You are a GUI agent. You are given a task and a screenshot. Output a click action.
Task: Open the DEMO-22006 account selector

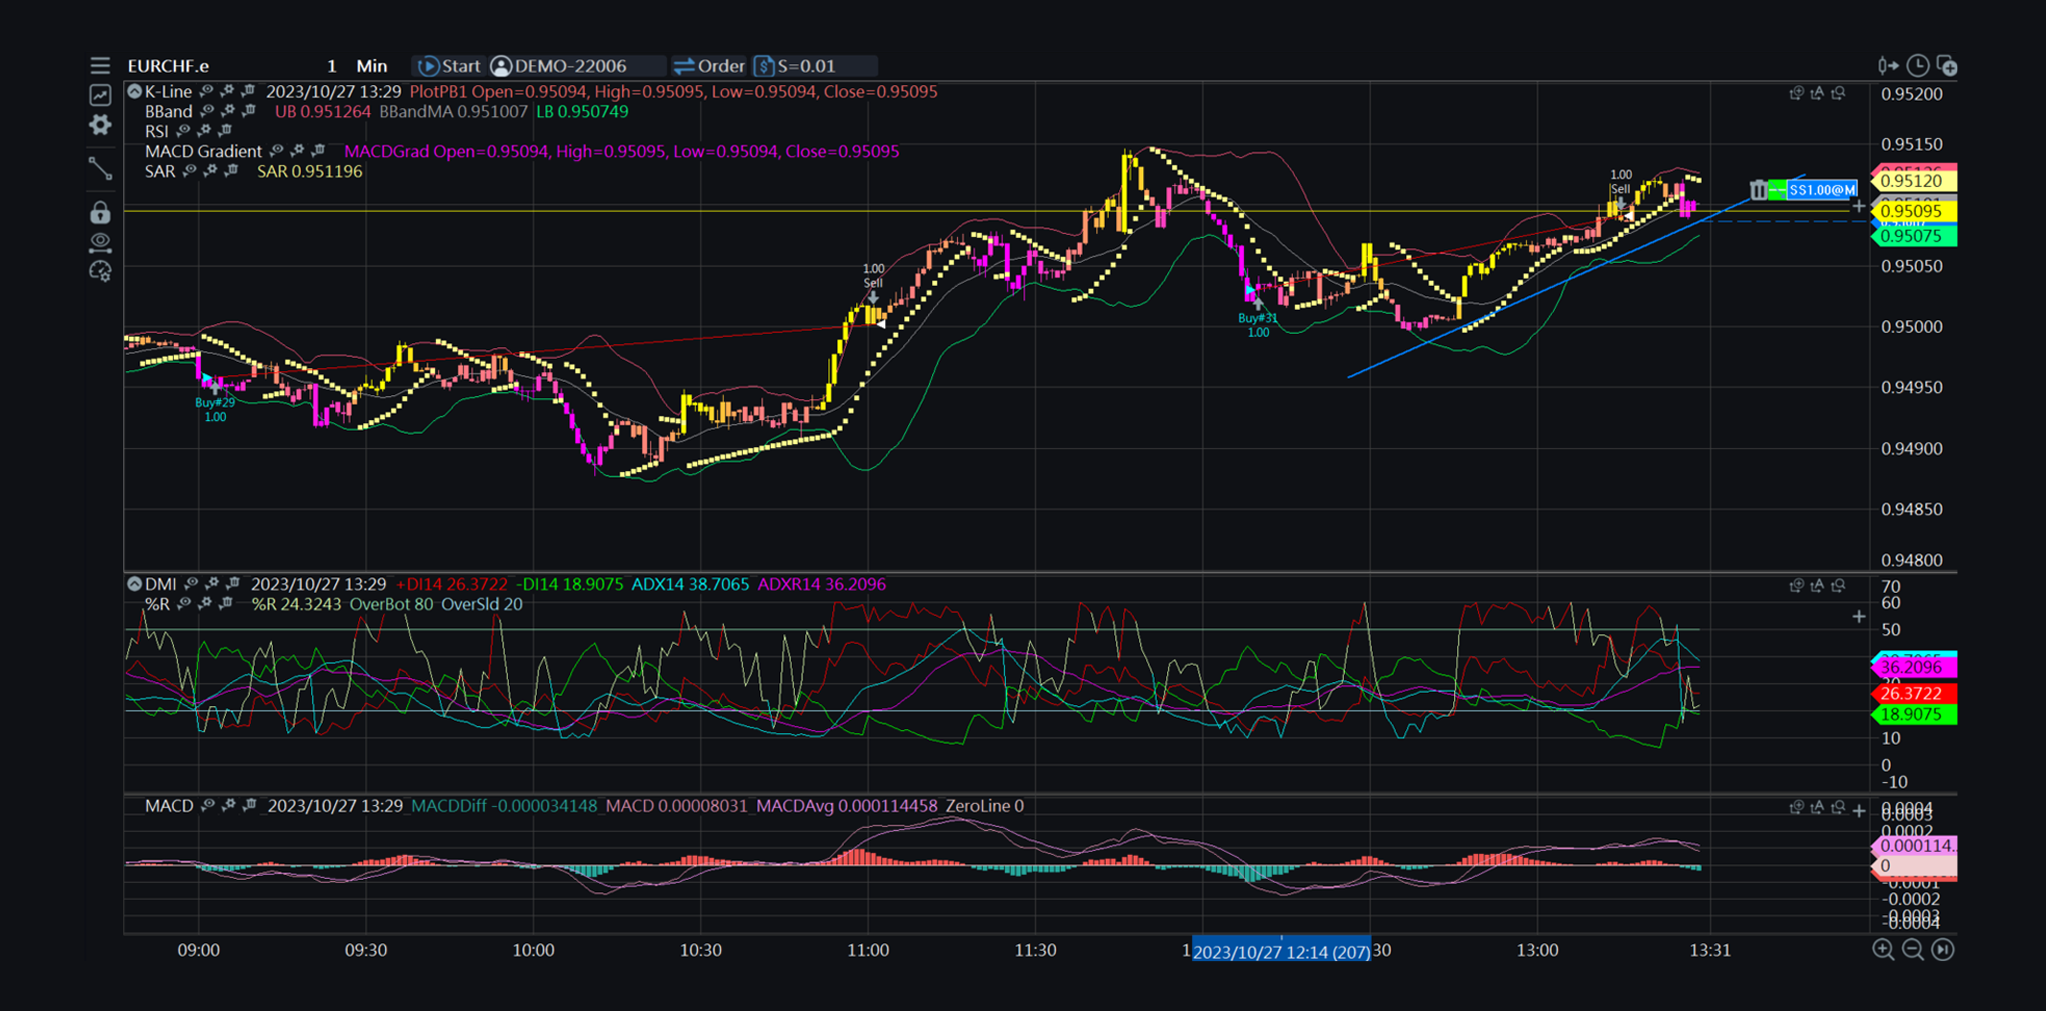[x=576, y=66]
